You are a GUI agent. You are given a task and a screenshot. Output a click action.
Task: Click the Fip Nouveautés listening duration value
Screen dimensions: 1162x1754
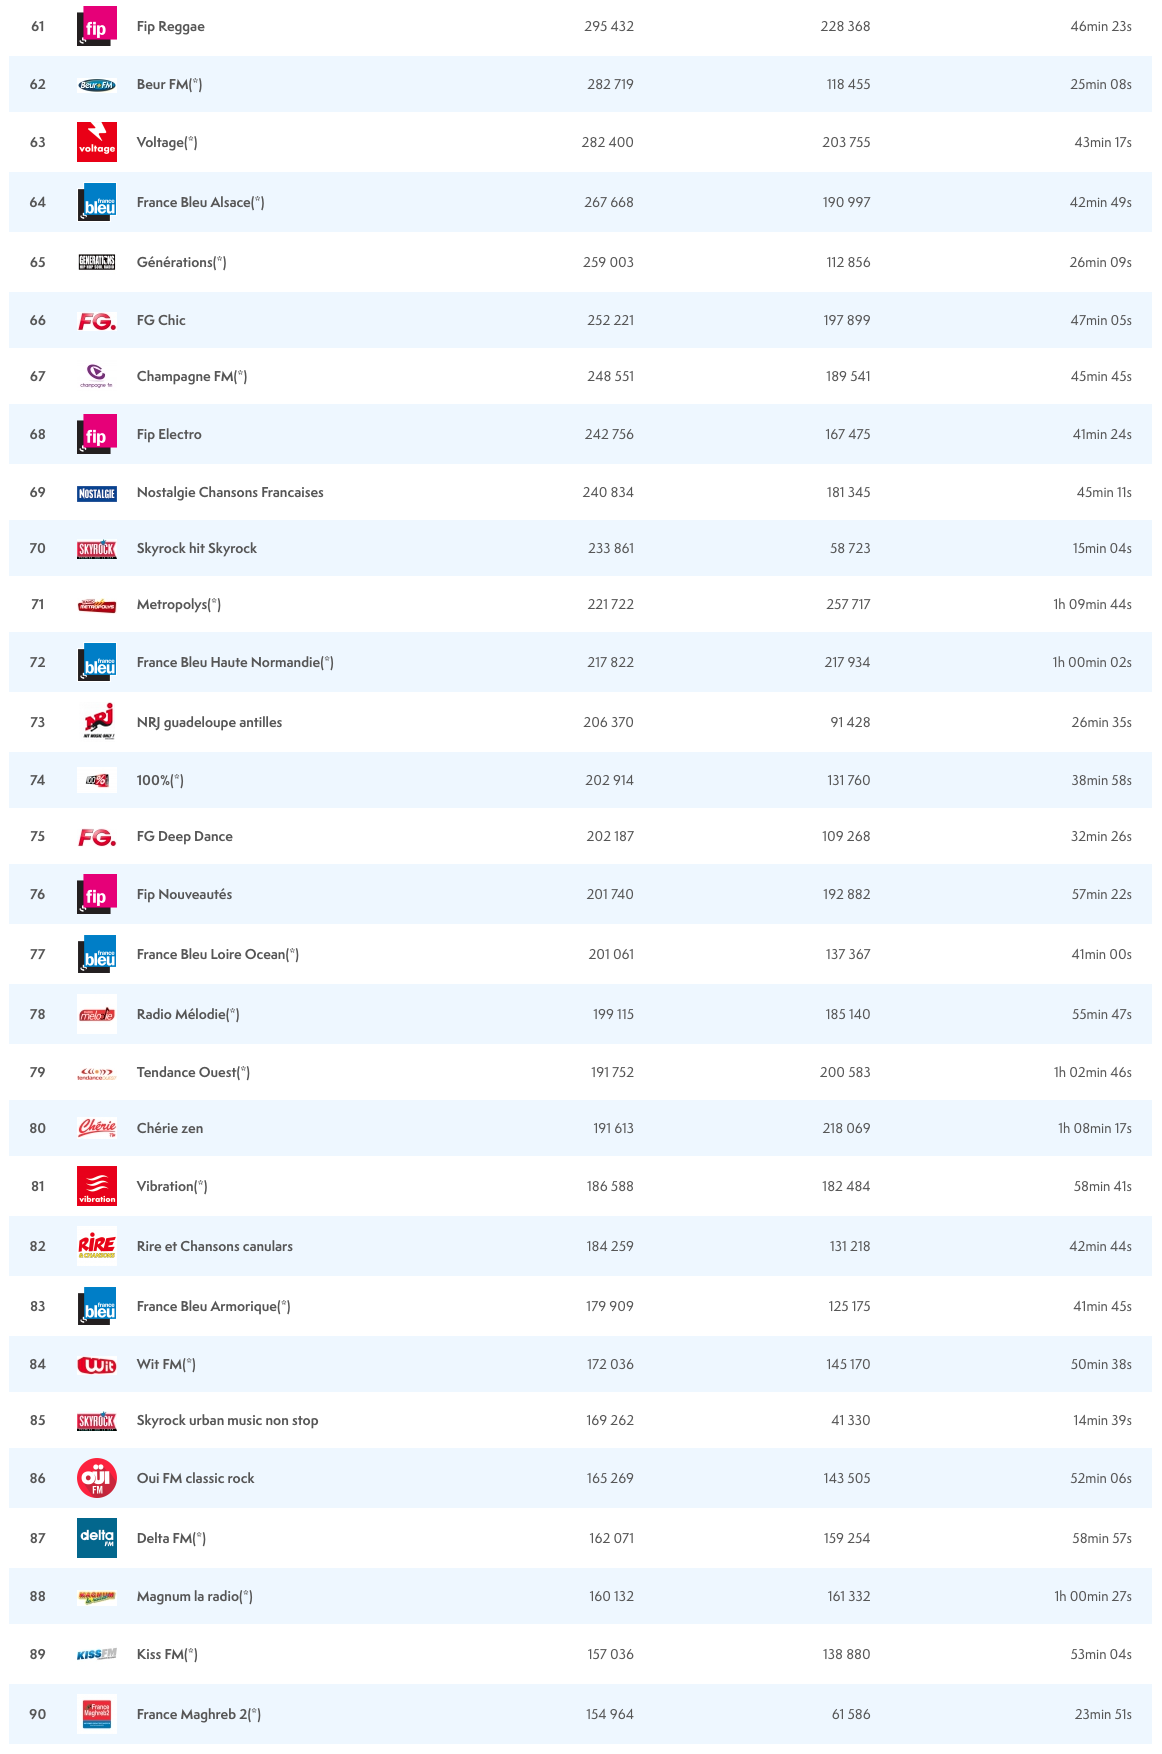point(1101,894)
